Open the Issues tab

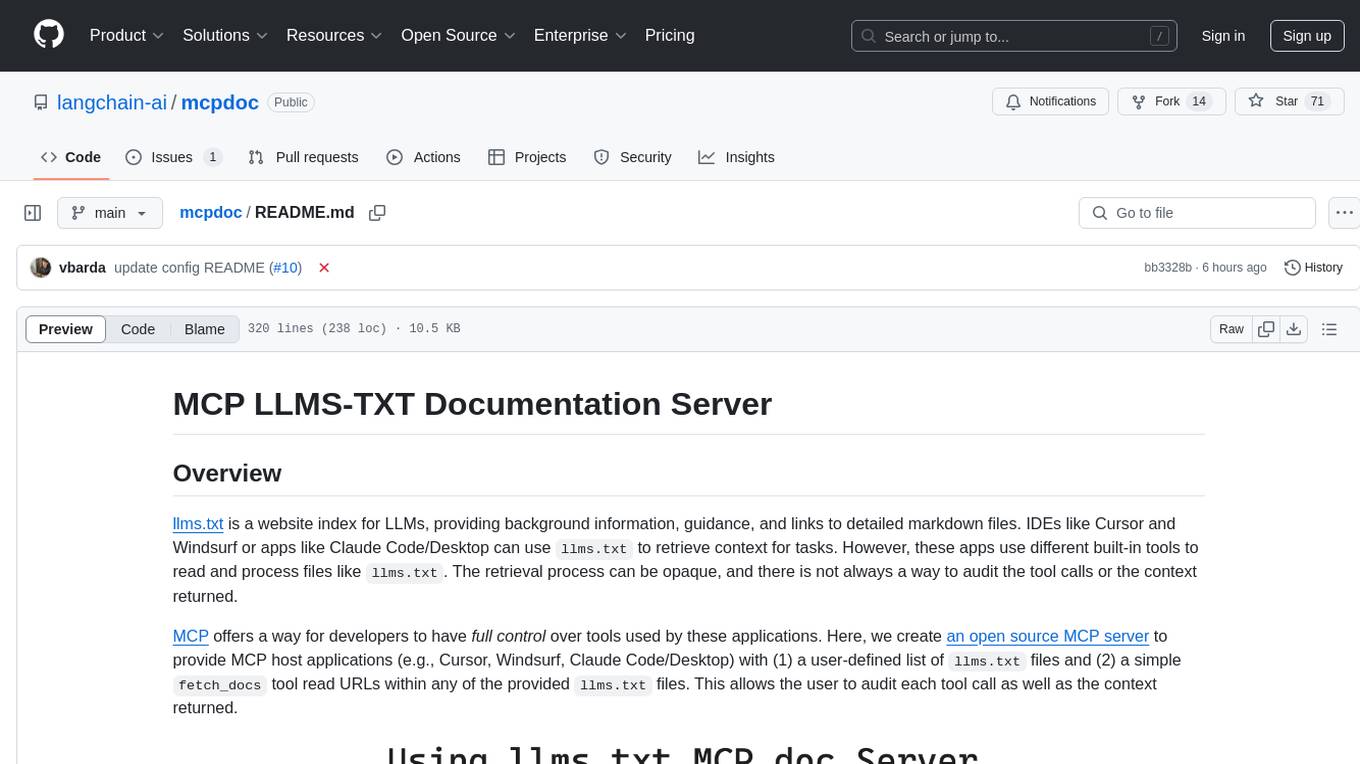click(173, 157)
